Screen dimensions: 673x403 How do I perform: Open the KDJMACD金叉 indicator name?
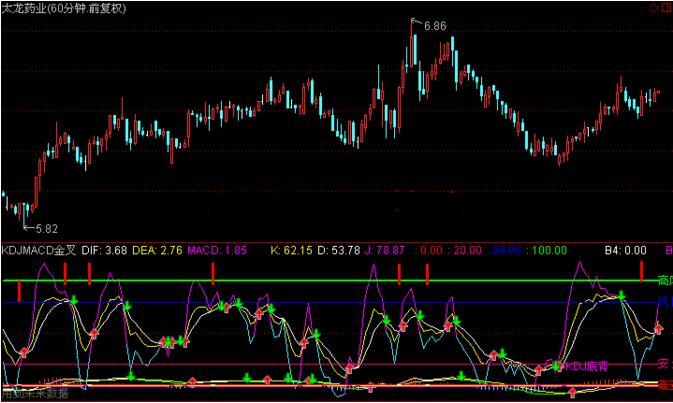(x=37, y=249)
